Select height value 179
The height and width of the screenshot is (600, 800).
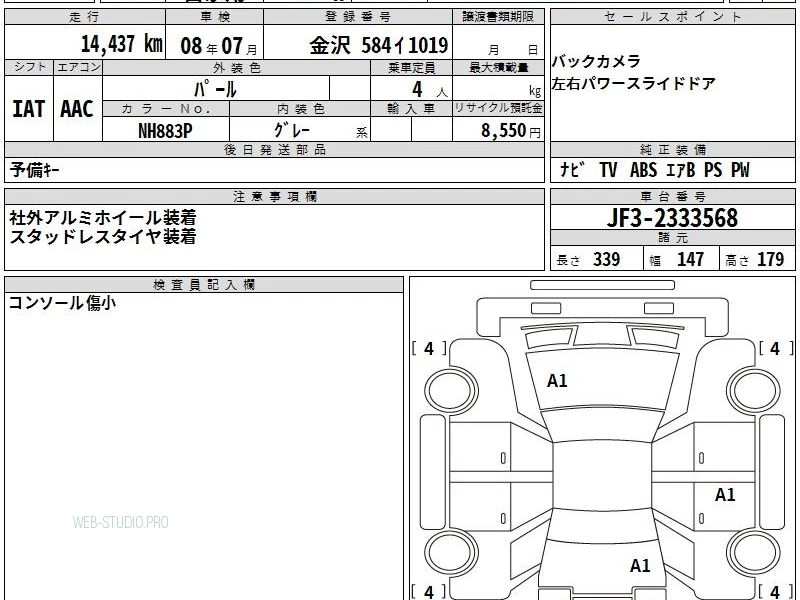[770, 259]
